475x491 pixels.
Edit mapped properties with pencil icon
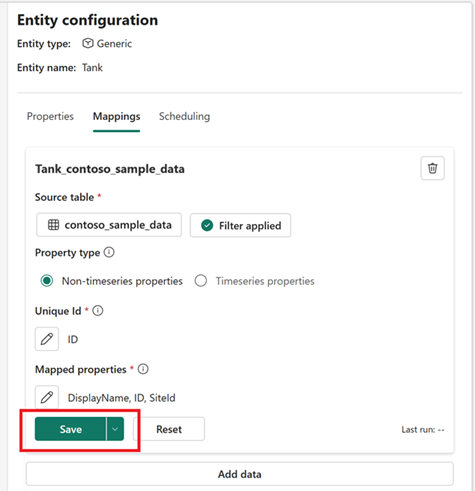(x=47, y=397)
